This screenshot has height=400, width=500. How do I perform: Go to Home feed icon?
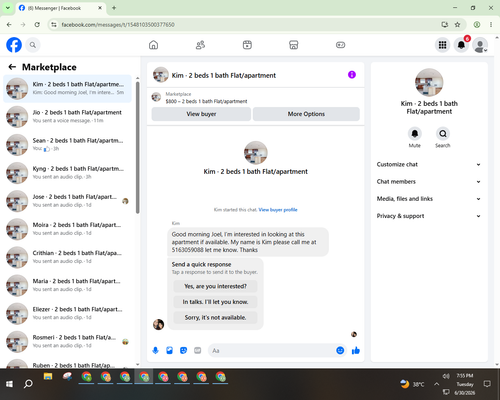click(x=153, y=45)
